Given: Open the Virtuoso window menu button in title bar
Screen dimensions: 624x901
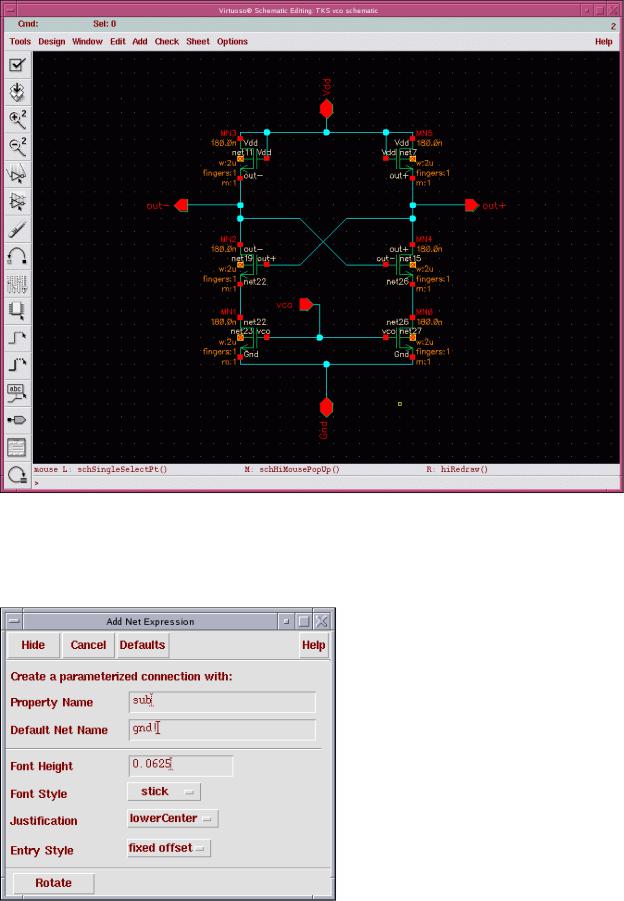Looking at the screenshot, I should (11, 10).
